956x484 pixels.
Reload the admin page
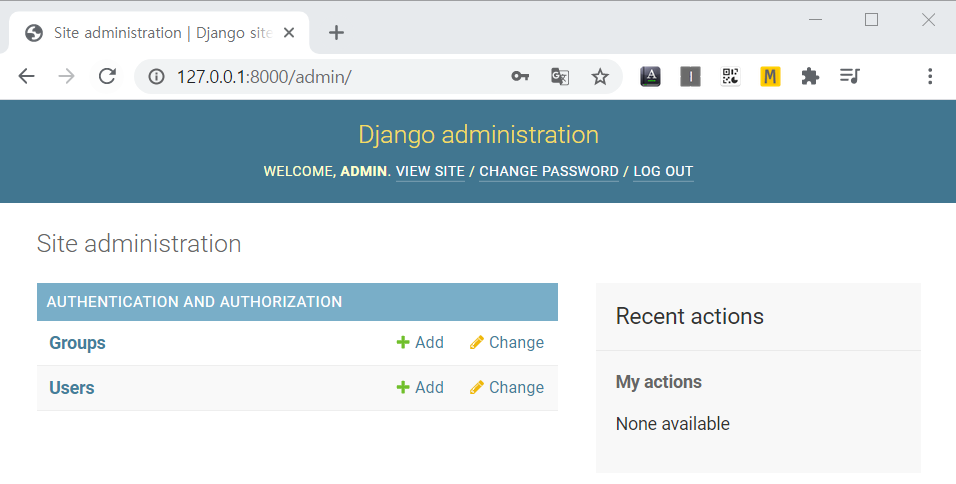point(107,76)
